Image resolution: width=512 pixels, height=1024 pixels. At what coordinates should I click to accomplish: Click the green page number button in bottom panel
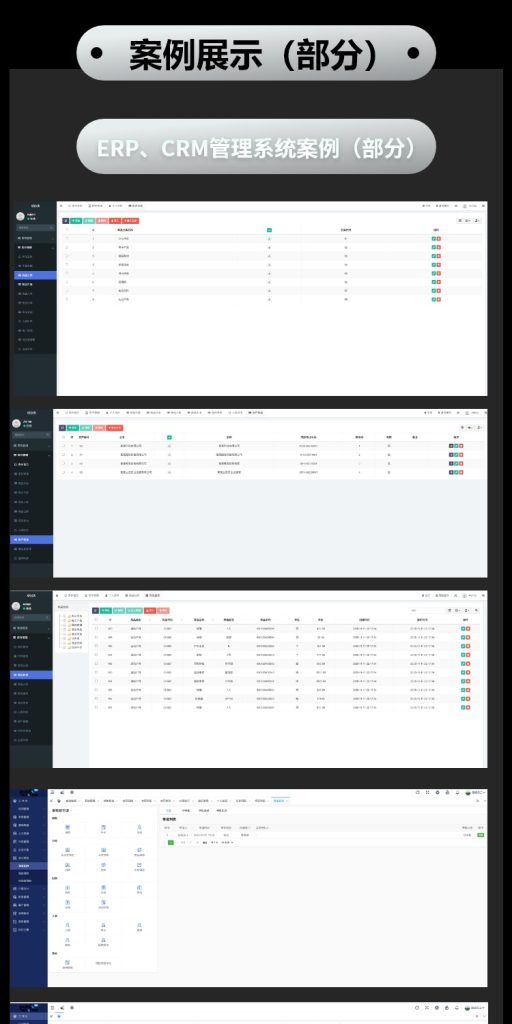(171, 842)
